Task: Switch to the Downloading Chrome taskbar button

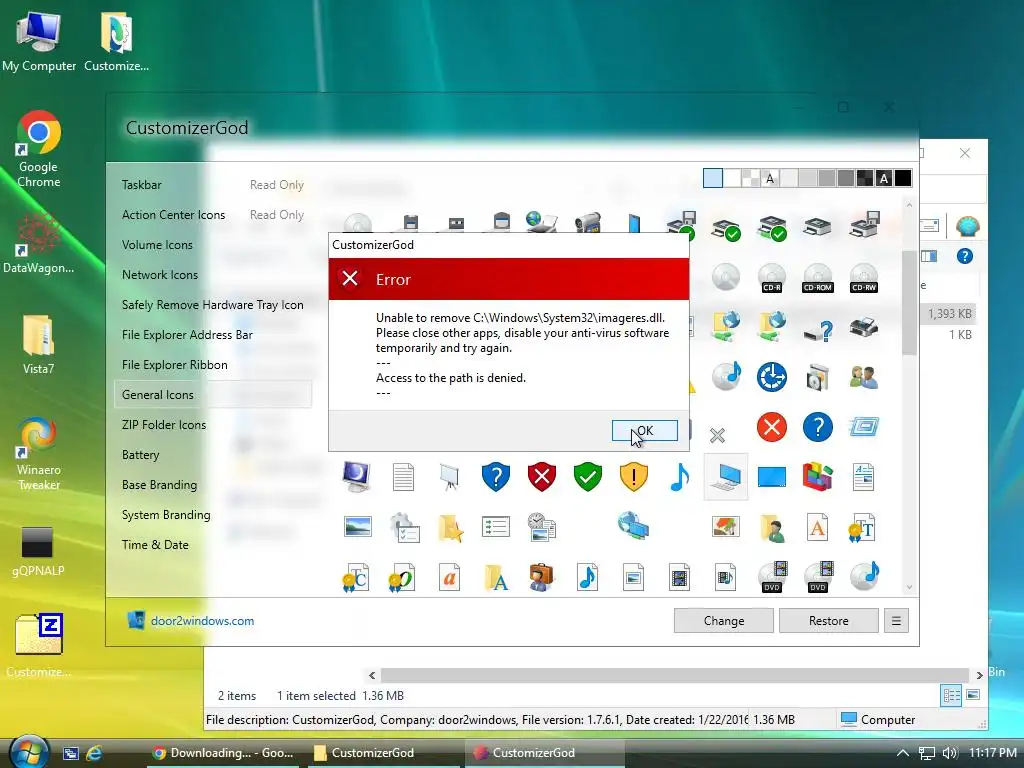Action: click(223, 753)
